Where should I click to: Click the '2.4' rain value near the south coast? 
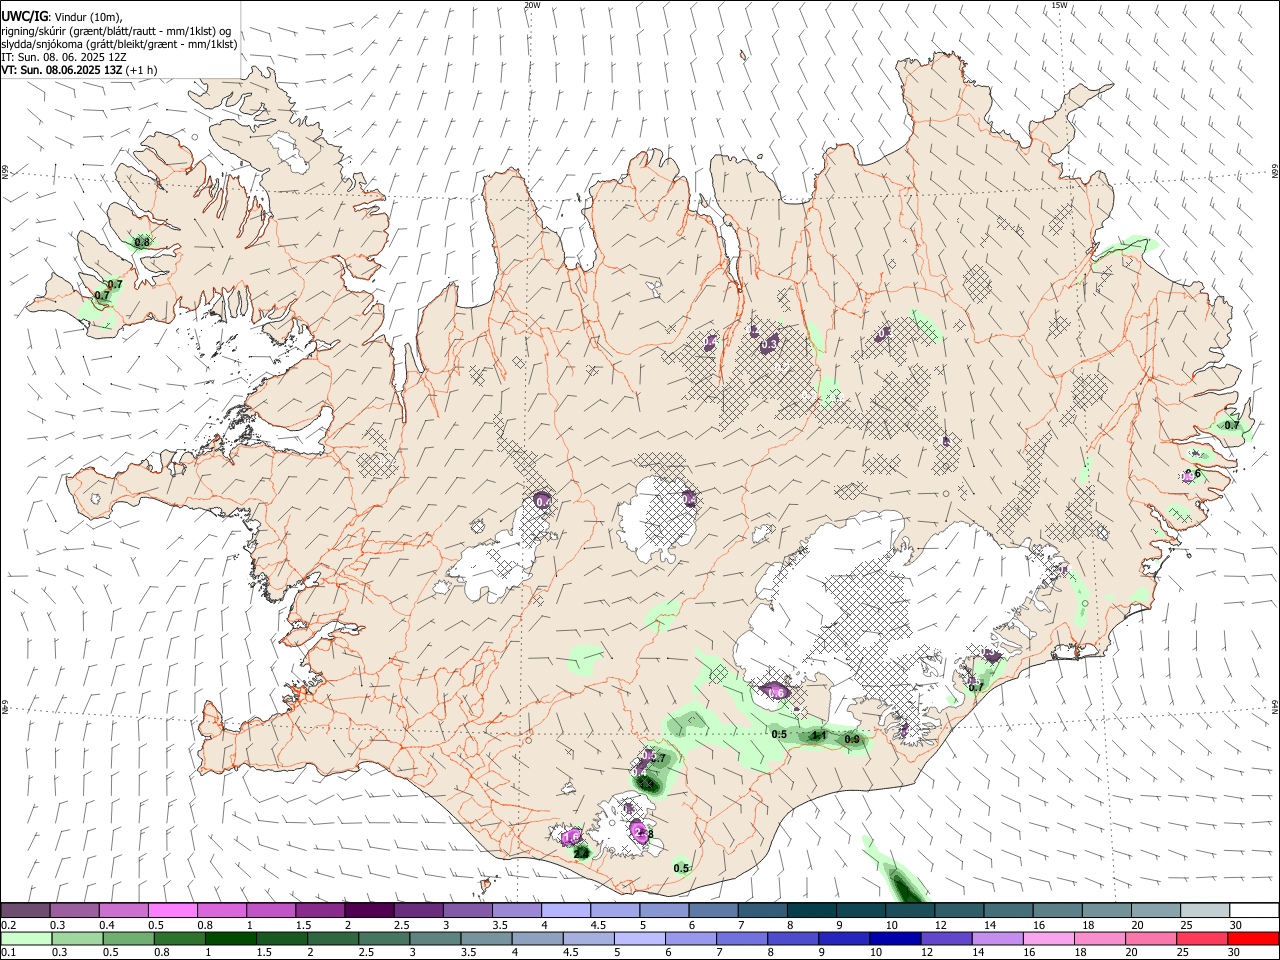581,853
